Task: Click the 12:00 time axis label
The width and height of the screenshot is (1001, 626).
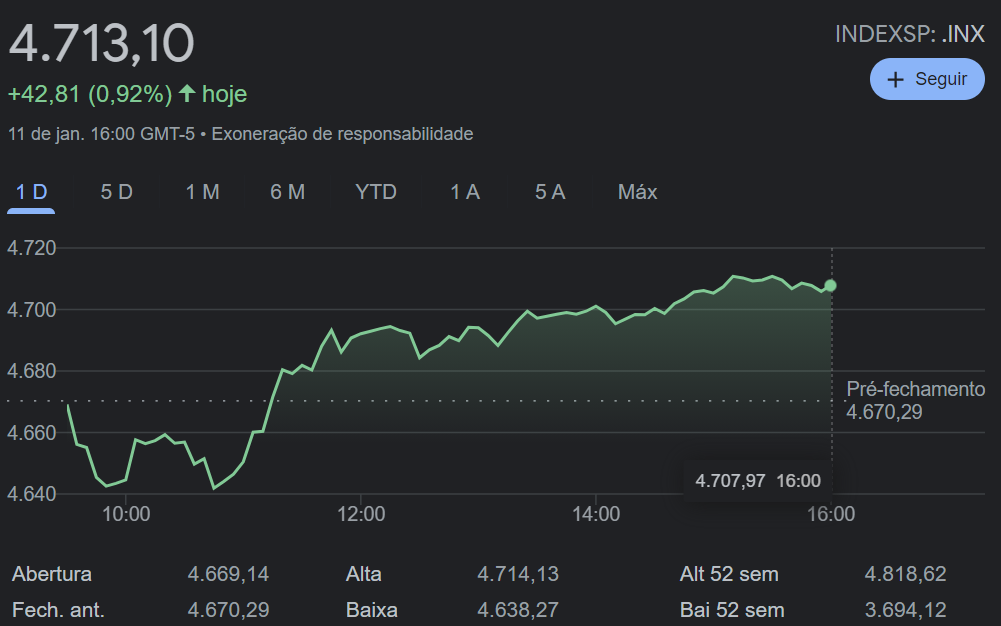Action: pos(361,515)
